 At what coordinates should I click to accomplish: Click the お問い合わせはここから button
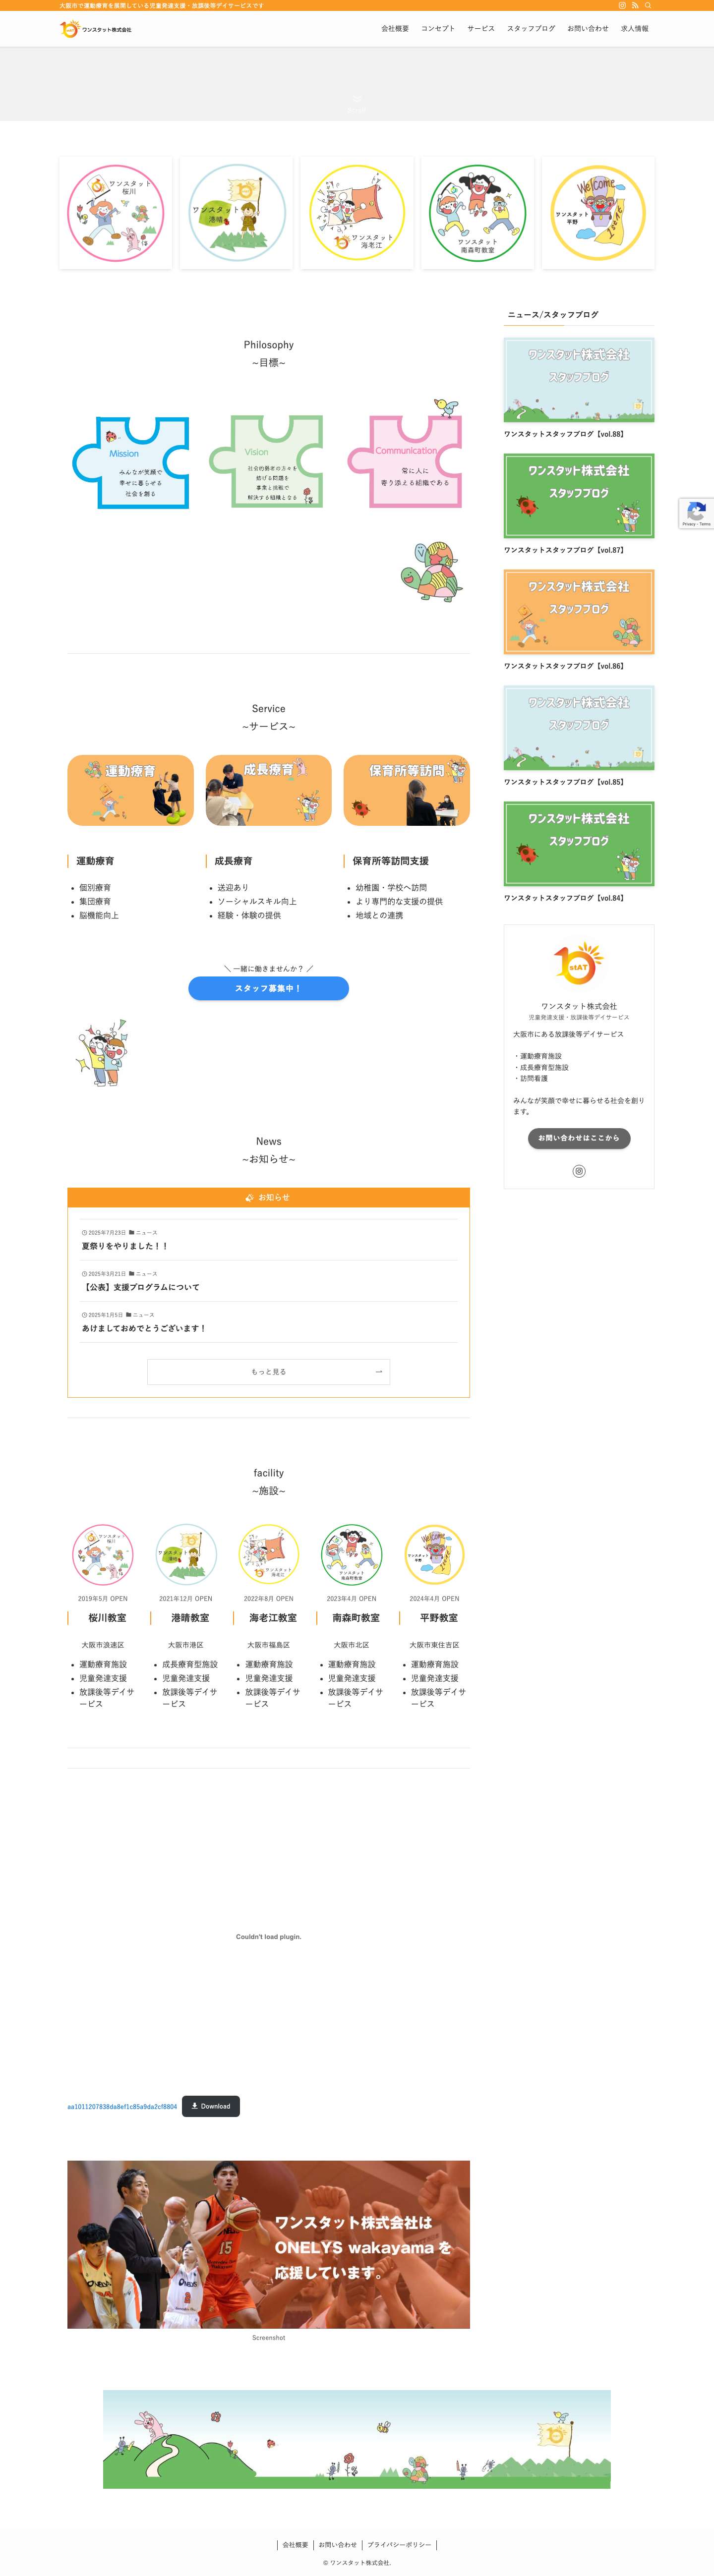pos(579,1138)
